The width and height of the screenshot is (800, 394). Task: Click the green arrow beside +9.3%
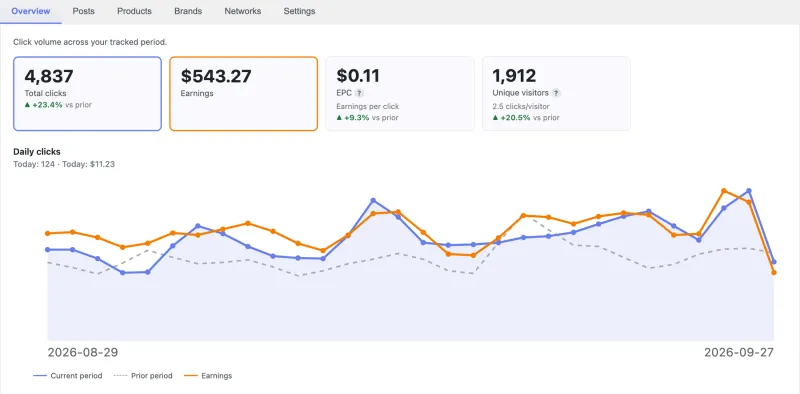point(339,117)
